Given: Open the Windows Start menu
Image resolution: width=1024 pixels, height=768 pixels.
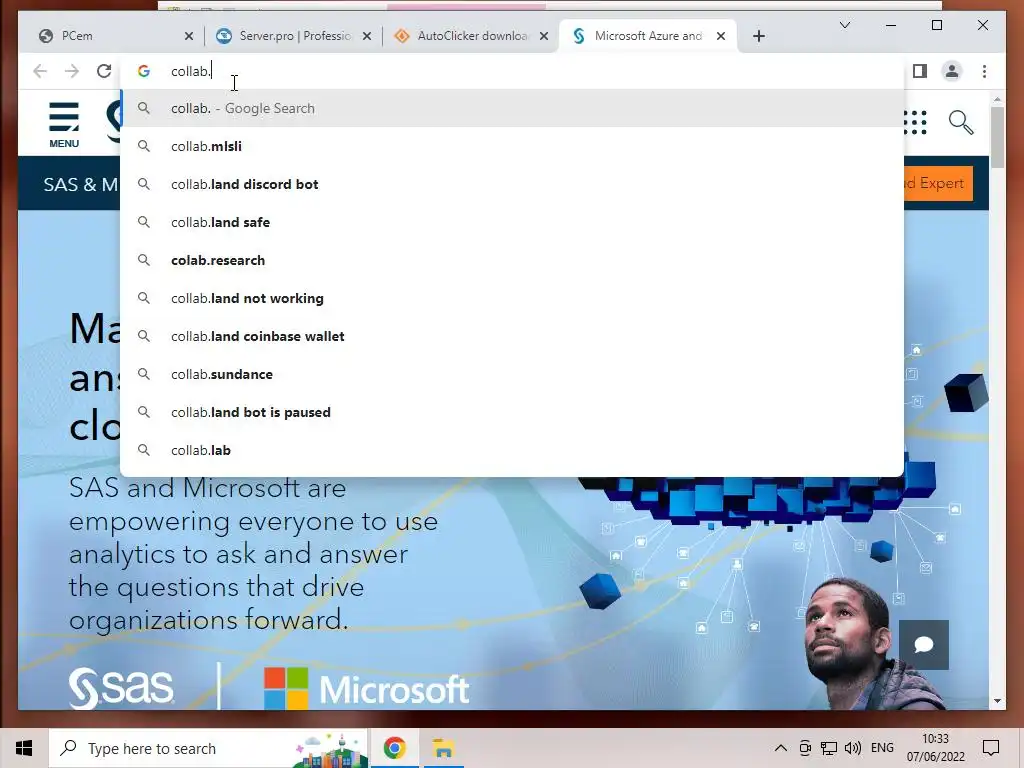Looking at the screenshot, I should 24,748.
